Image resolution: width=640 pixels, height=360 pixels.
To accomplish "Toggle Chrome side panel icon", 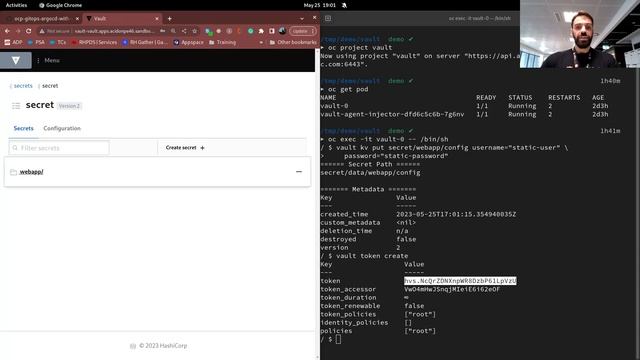I will (272, 31).
